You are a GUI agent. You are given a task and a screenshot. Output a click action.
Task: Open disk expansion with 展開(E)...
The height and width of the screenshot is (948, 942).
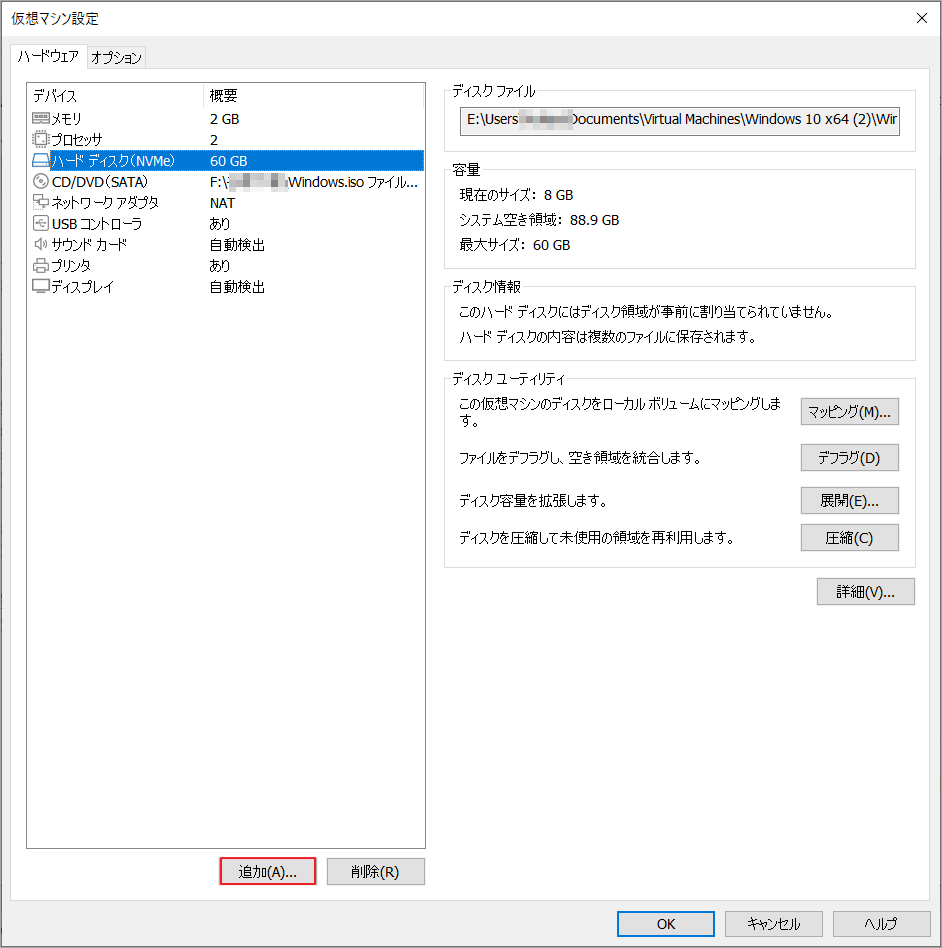(849, 500)
